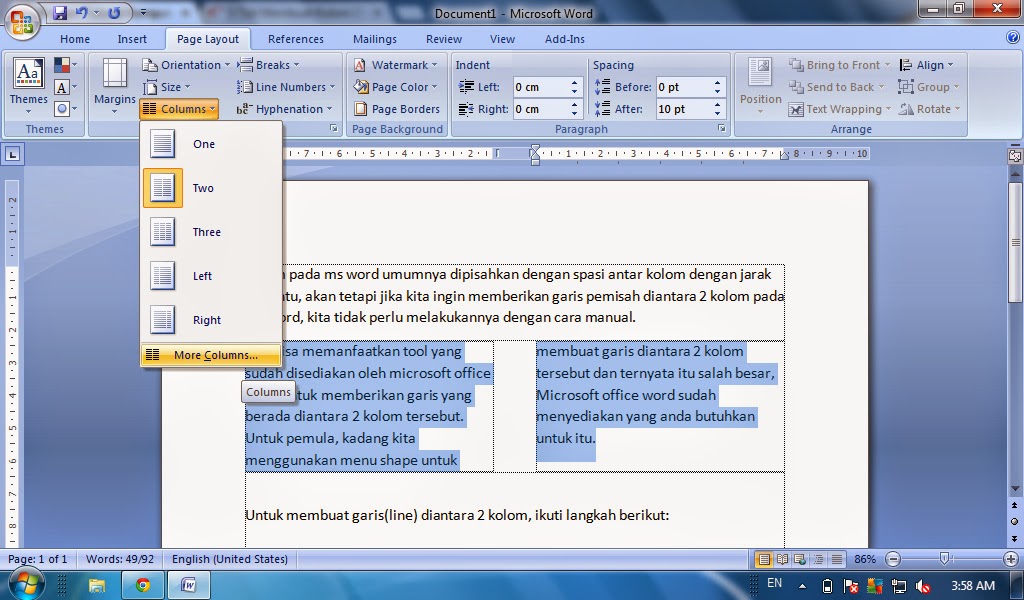
Task: Open the Themes gallery button
Action: tap(28, 87)
